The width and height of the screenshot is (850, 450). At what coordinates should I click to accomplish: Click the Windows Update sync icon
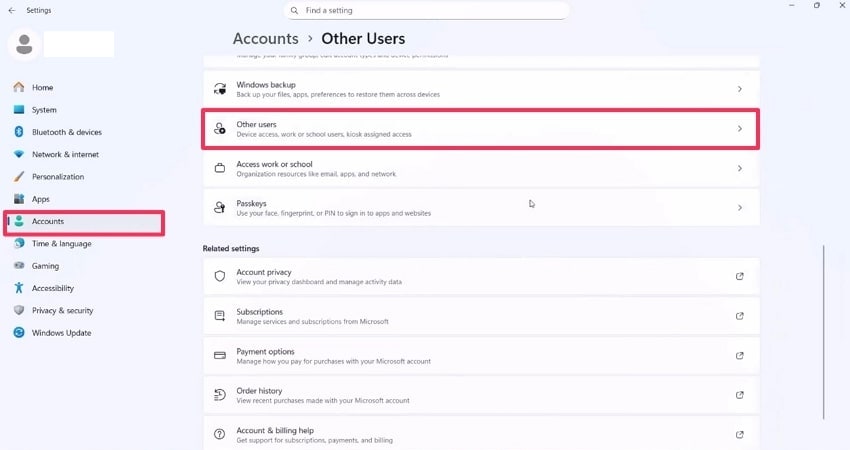click(x=19, y=332)
